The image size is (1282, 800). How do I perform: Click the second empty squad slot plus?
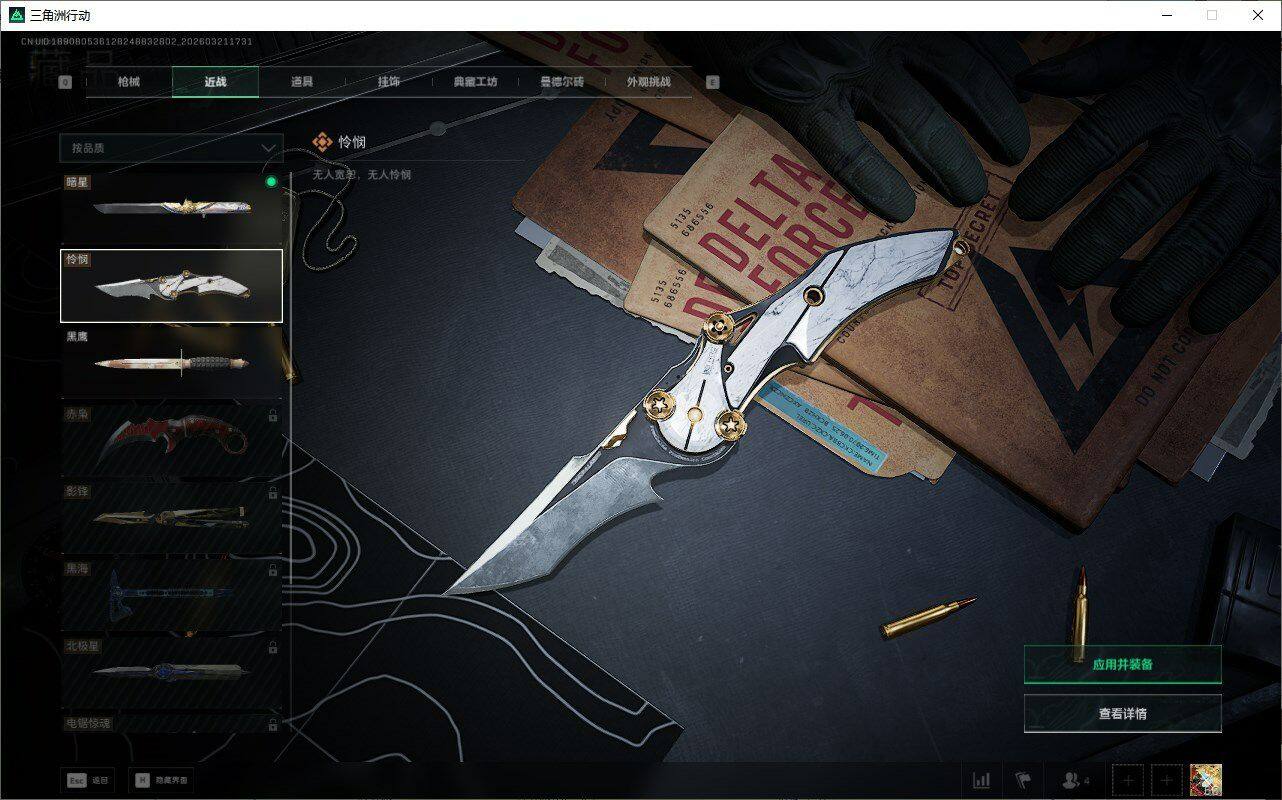1166,780
